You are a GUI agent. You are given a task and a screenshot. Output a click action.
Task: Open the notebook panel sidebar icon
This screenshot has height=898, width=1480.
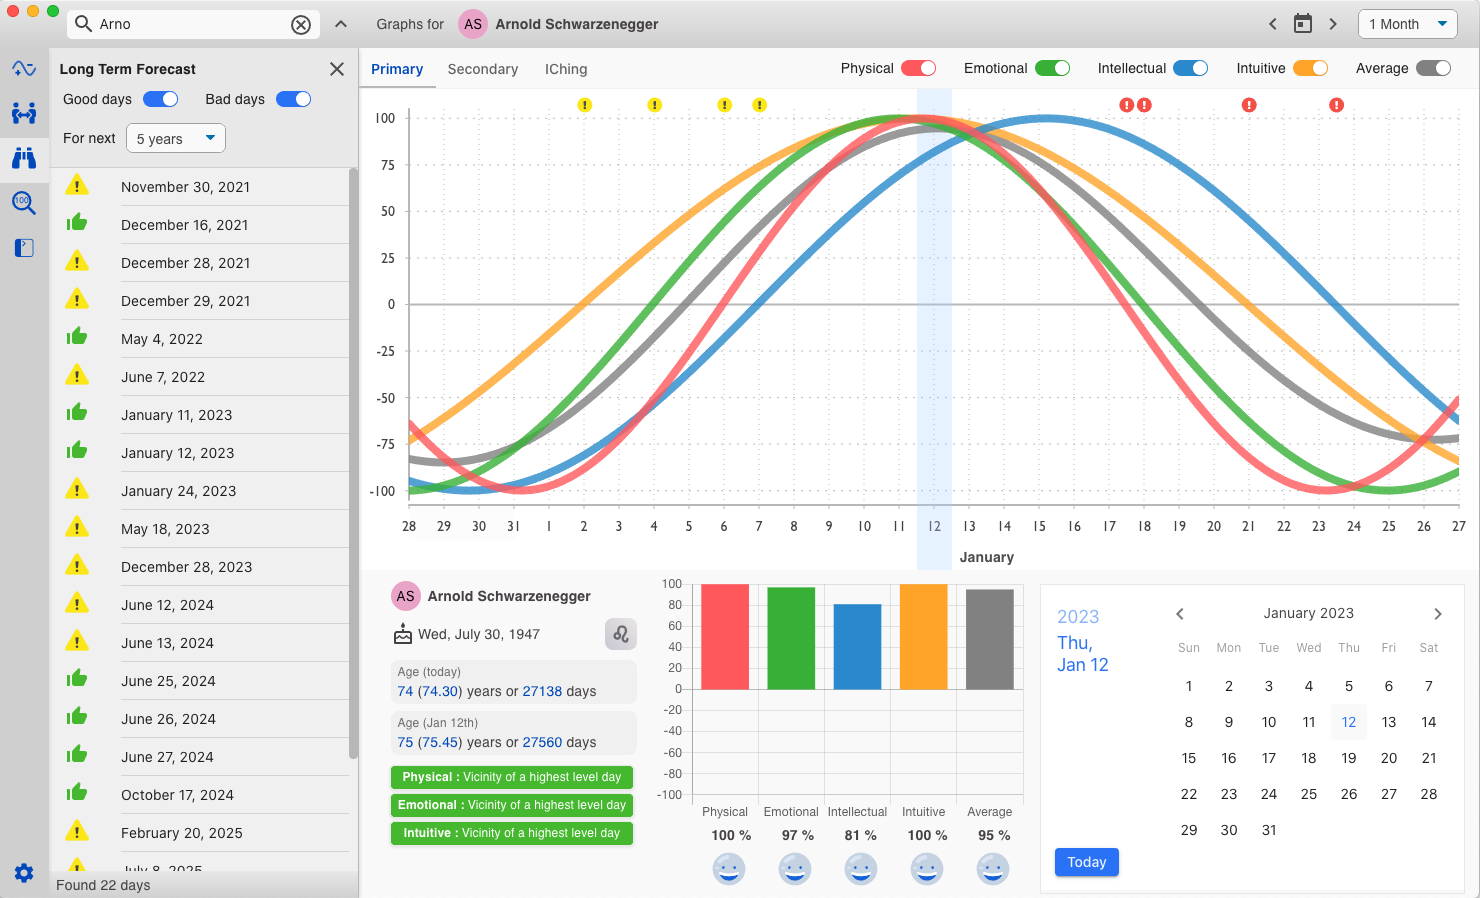pos(24,248)
